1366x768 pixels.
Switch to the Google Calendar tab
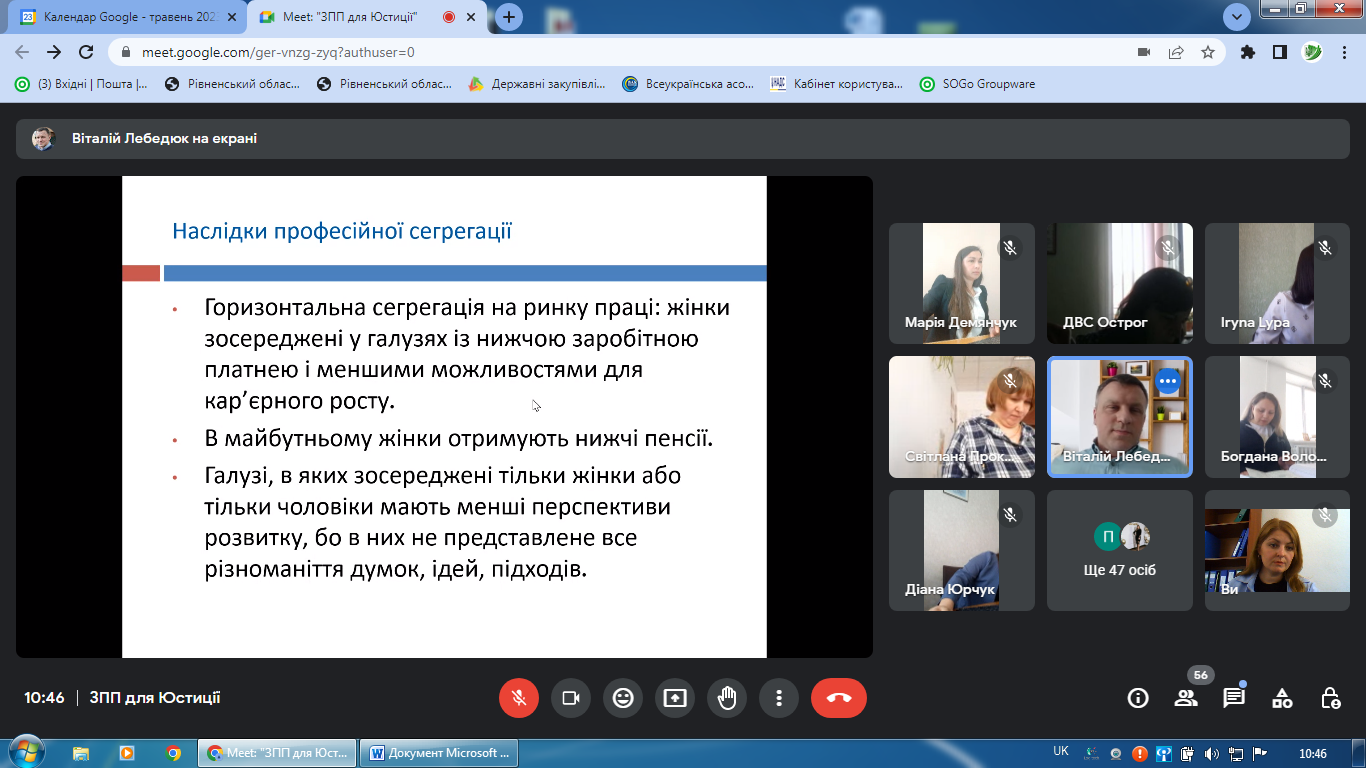pyautogui.click(x=125, y=17)
